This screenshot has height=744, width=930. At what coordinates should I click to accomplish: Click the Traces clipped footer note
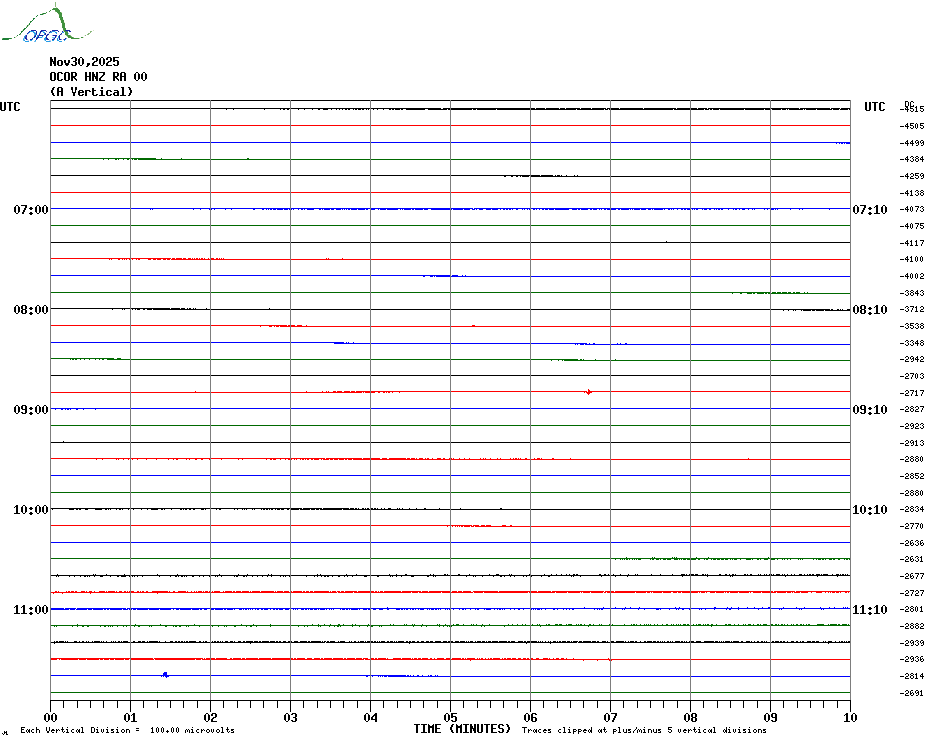(x=644, y=731)
